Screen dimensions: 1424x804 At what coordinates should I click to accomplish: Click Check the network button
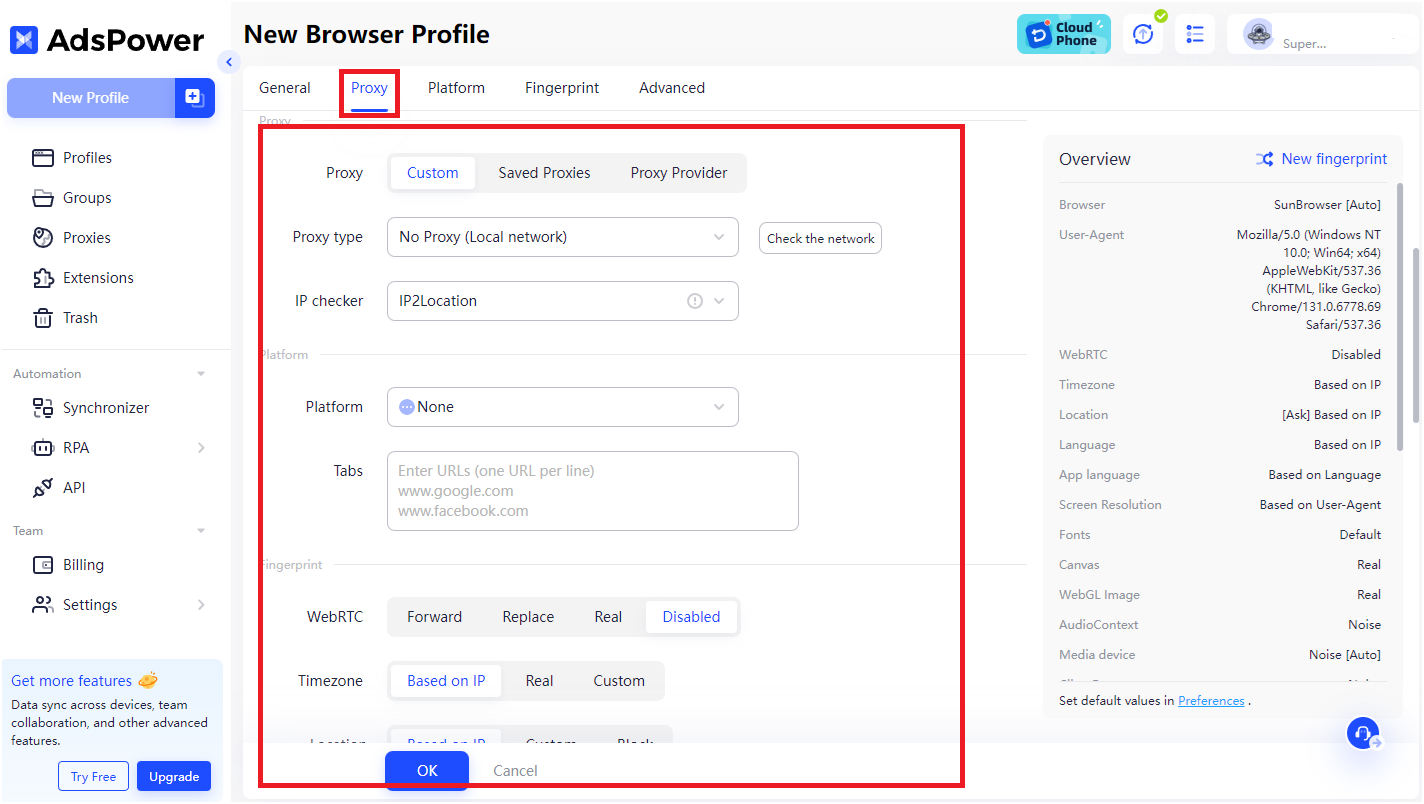[x=819, y=238]
